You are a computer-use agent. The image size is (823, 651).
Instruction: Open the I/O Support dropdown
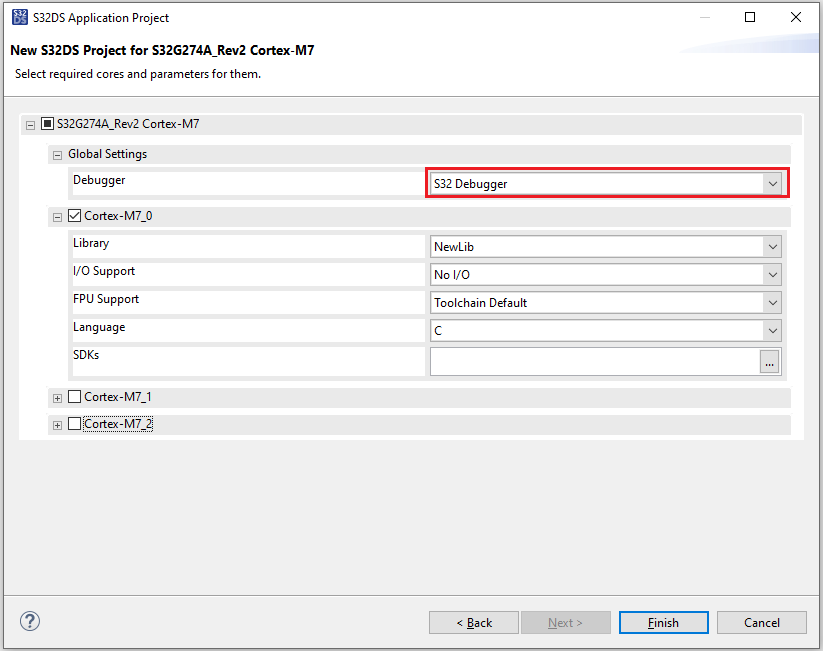[x=772, y=274]
